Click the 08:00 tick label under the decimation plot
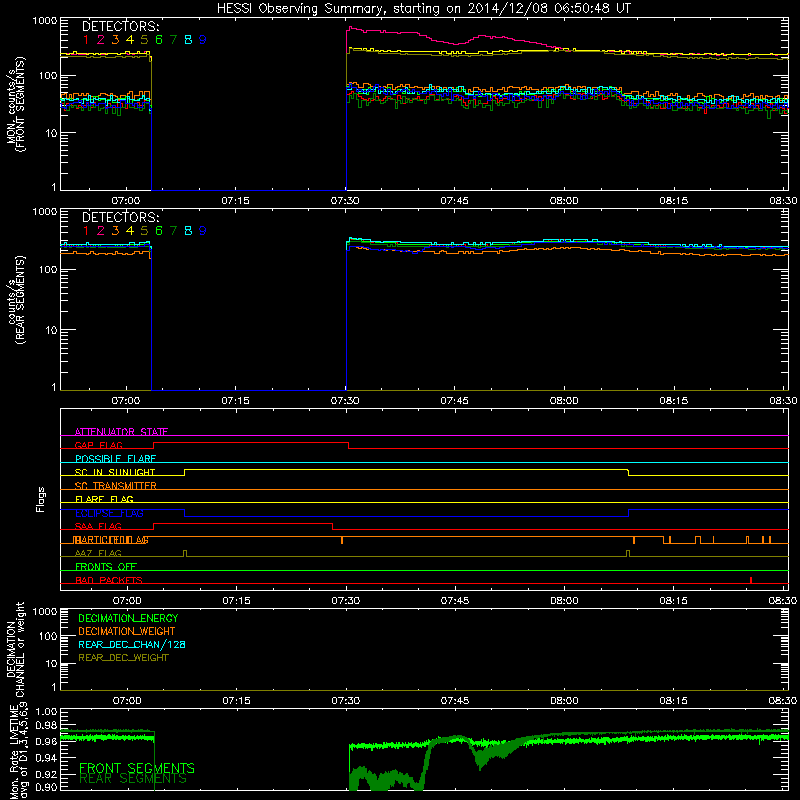Viewport: 800px width, 800px height. pos(564,701)
